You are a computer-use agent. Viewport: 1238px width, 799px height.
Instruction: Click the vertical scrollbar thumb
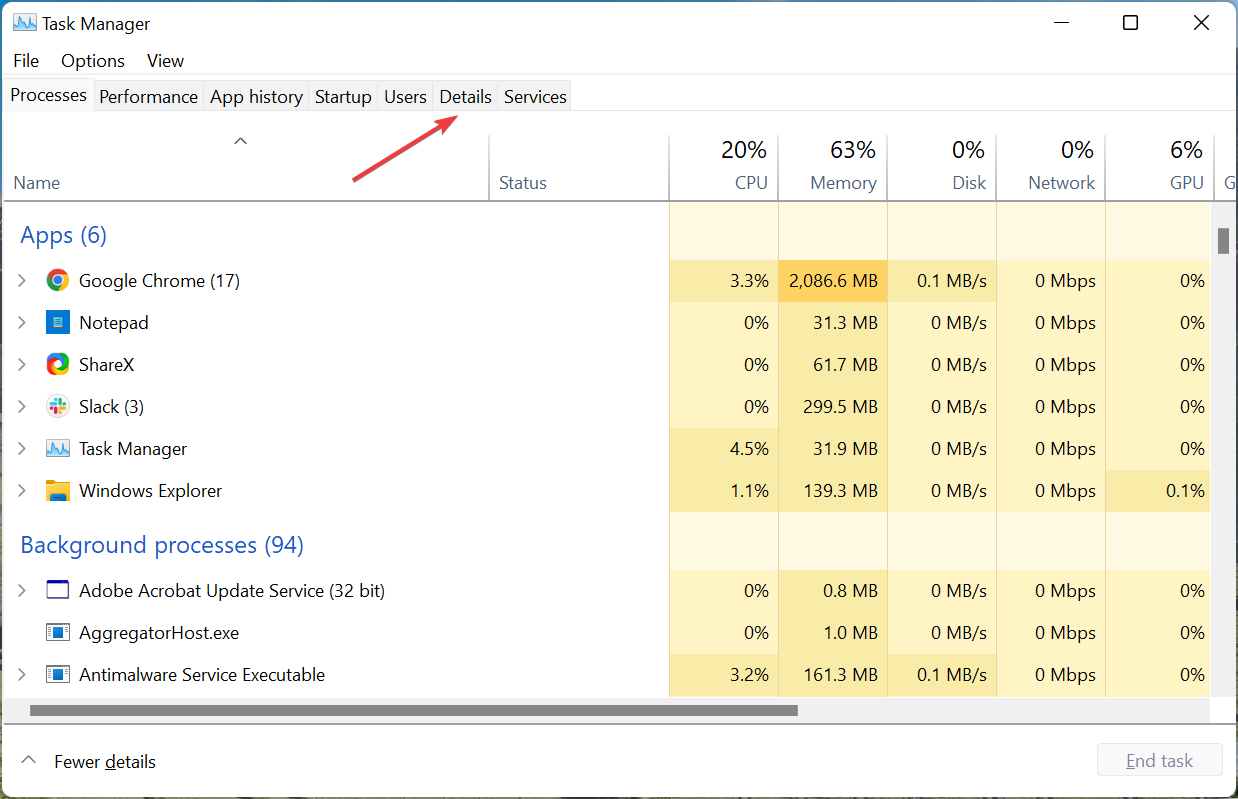click(1222, 241)
